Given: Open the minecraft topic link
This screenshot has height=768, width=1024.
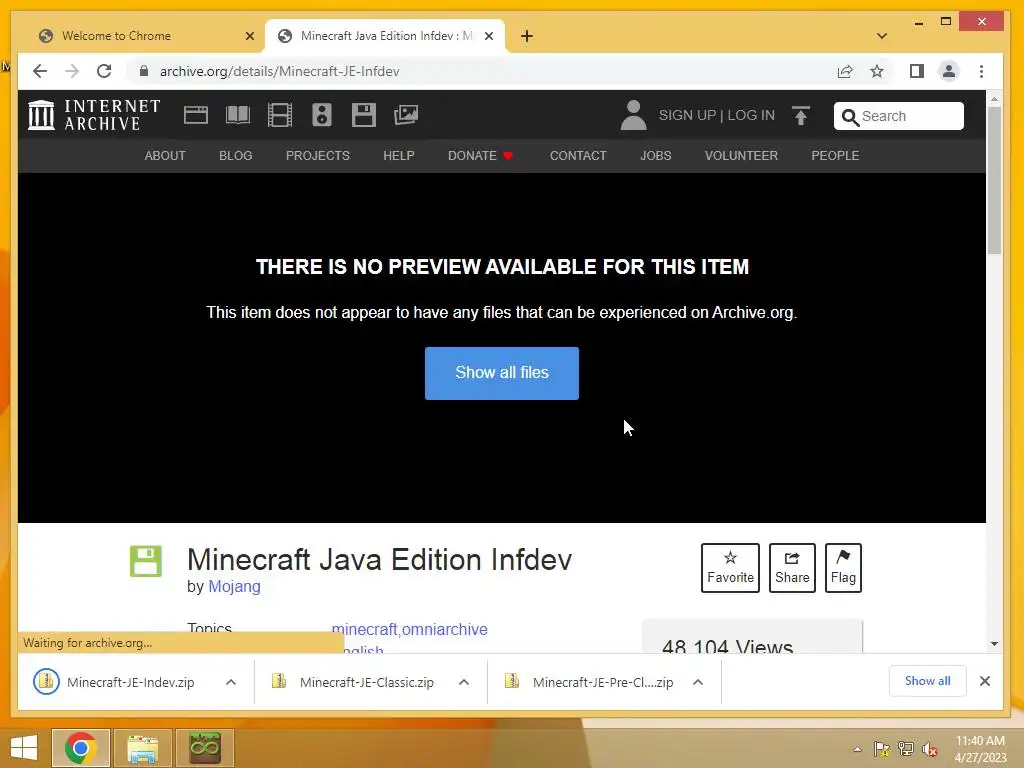Looking at the screenshot, I should (x=364, y=630).
